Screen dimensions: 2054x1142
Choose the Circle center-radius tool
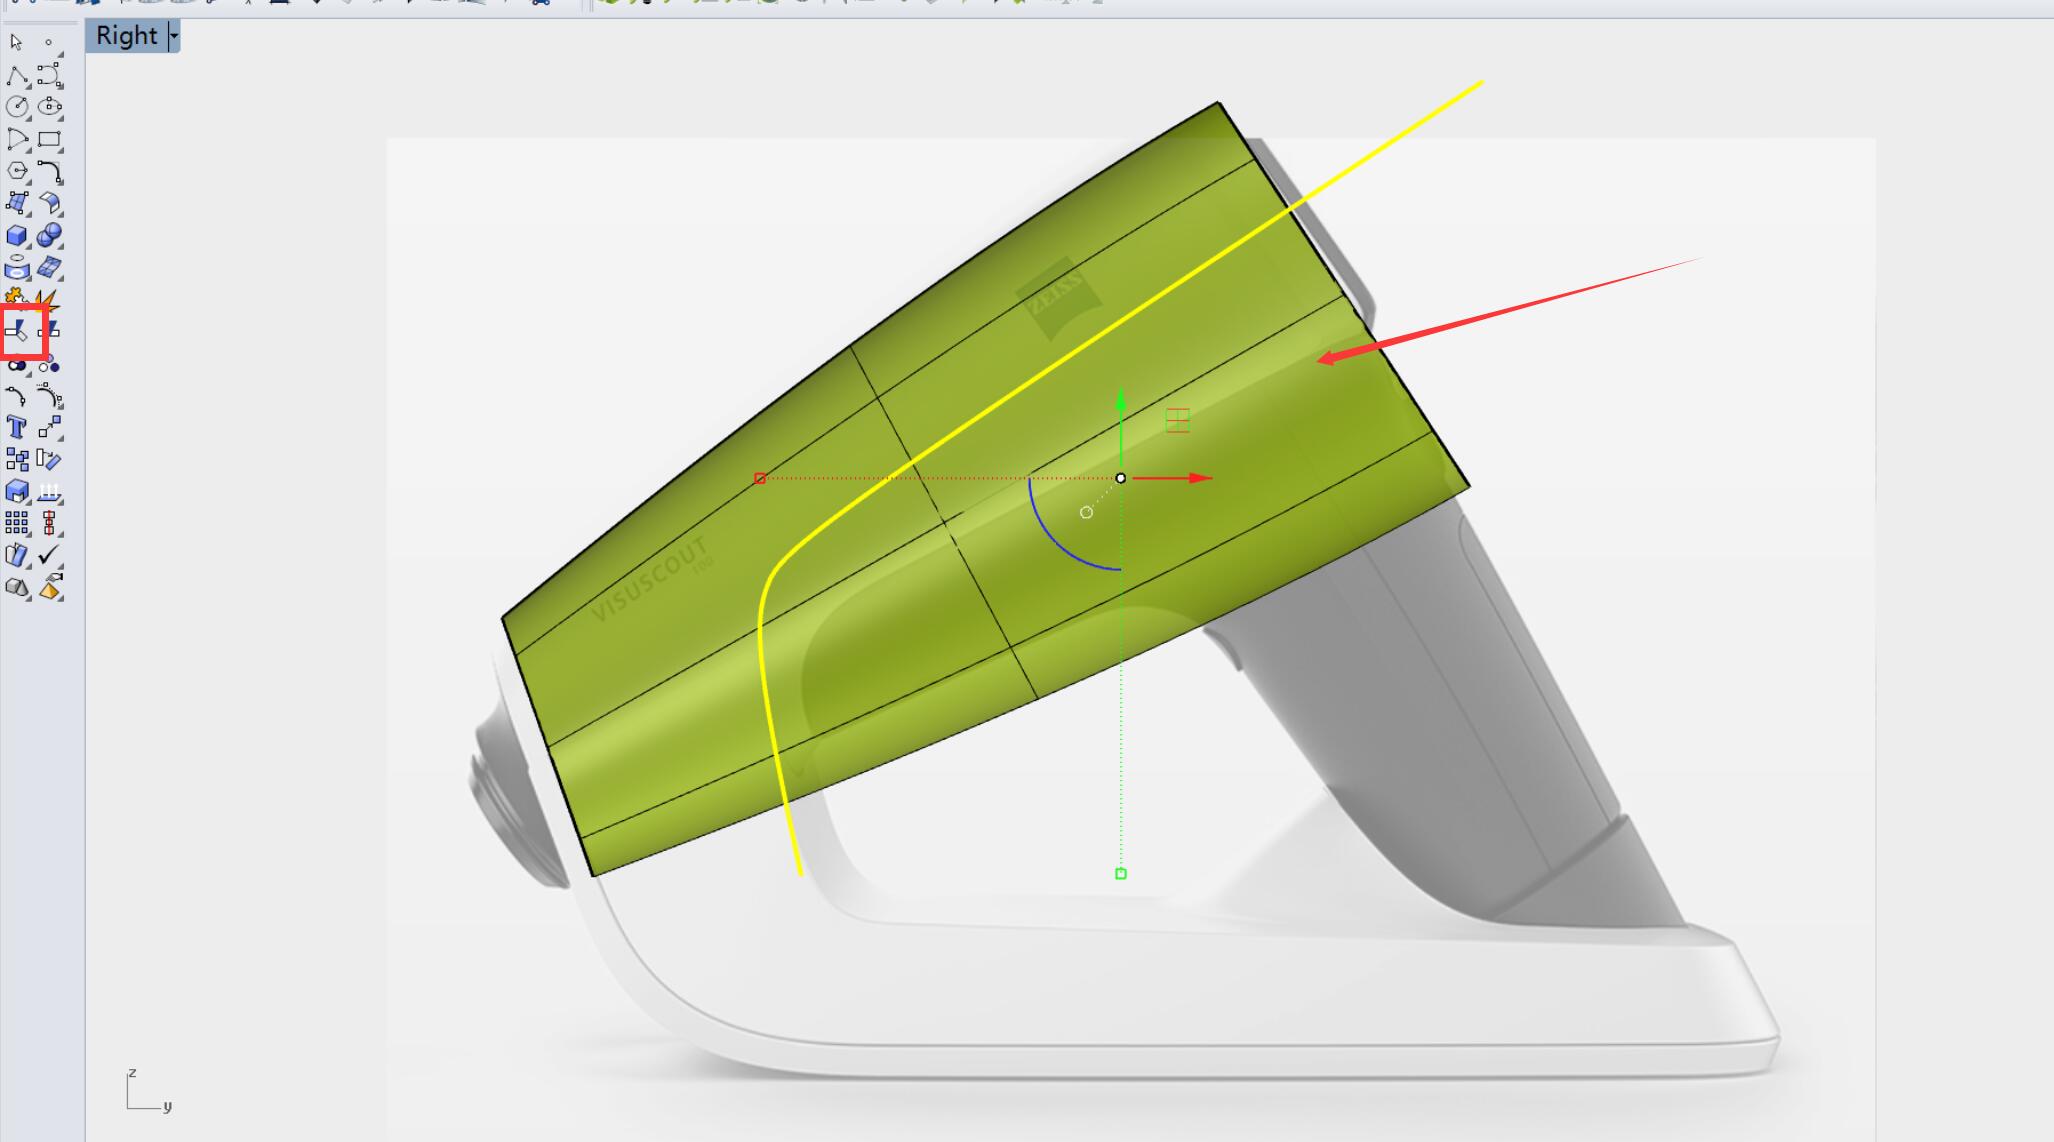click(x=17, y=107)
